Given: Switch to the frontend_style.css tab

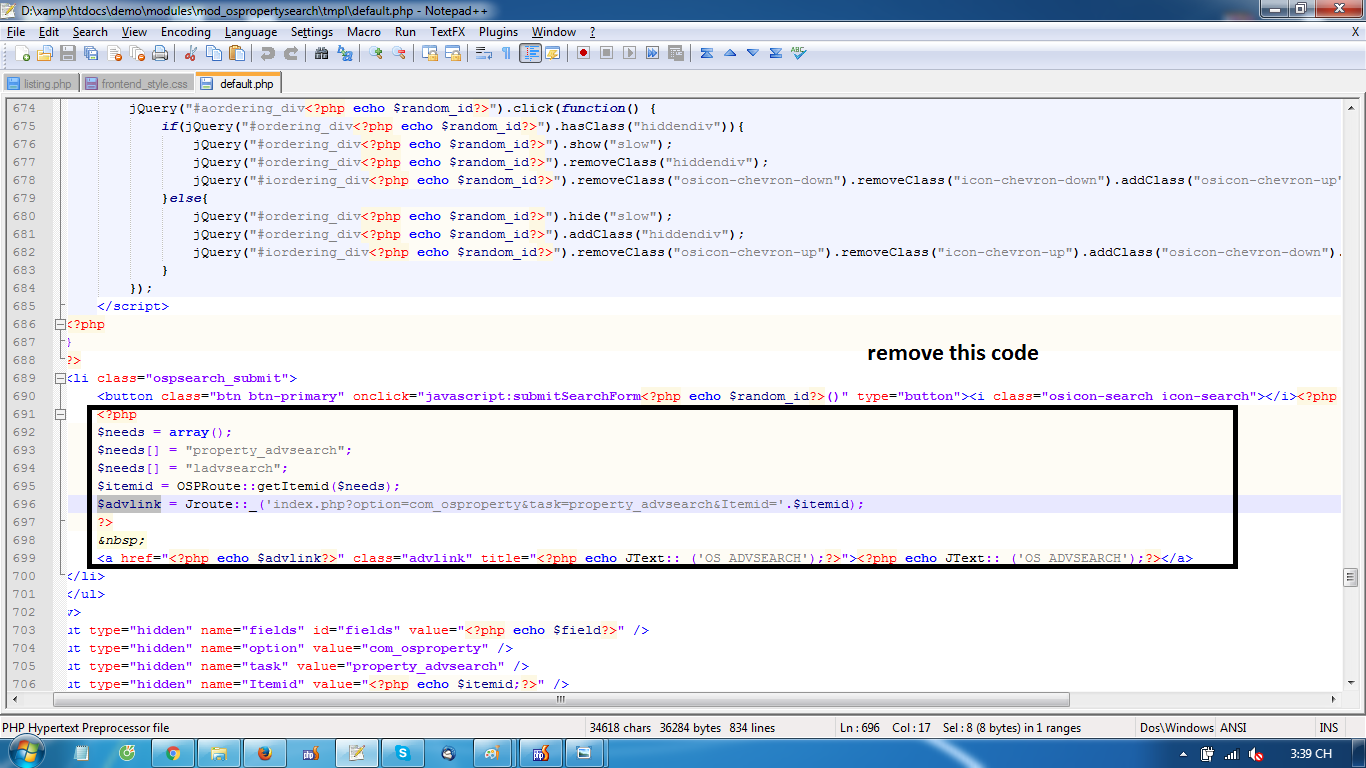Looking at the screenshot, I should (x=136, y=84).
